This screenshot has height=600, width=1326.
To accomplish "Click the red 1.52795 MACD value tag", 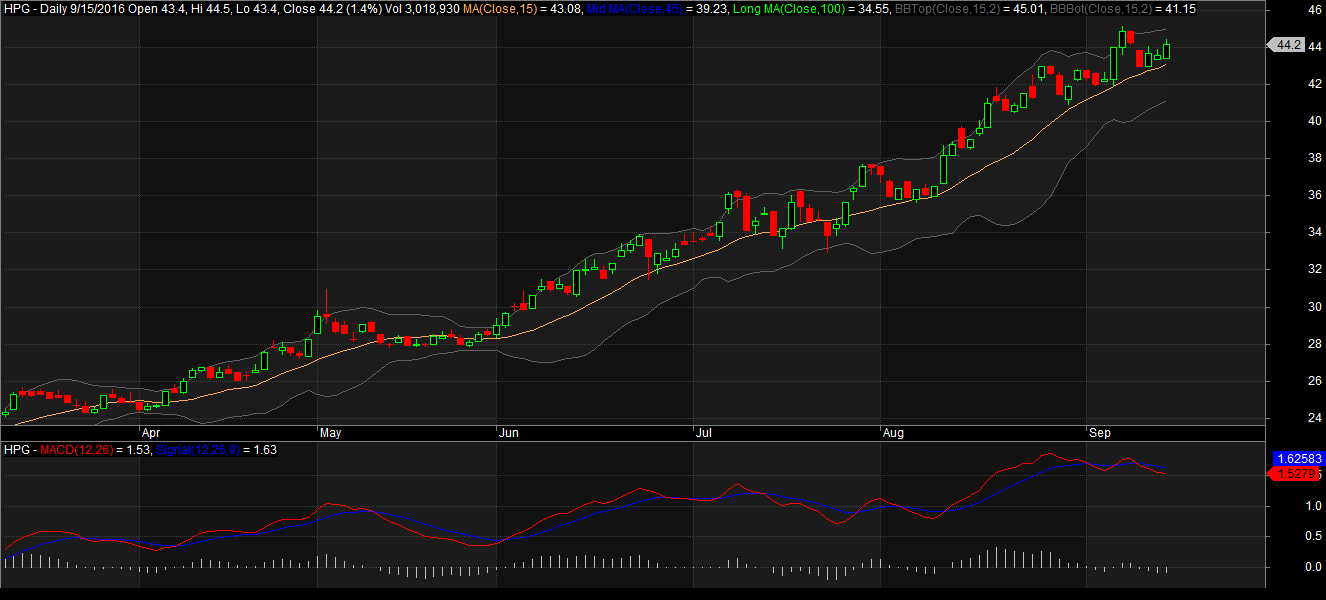I will [1297, 474].
